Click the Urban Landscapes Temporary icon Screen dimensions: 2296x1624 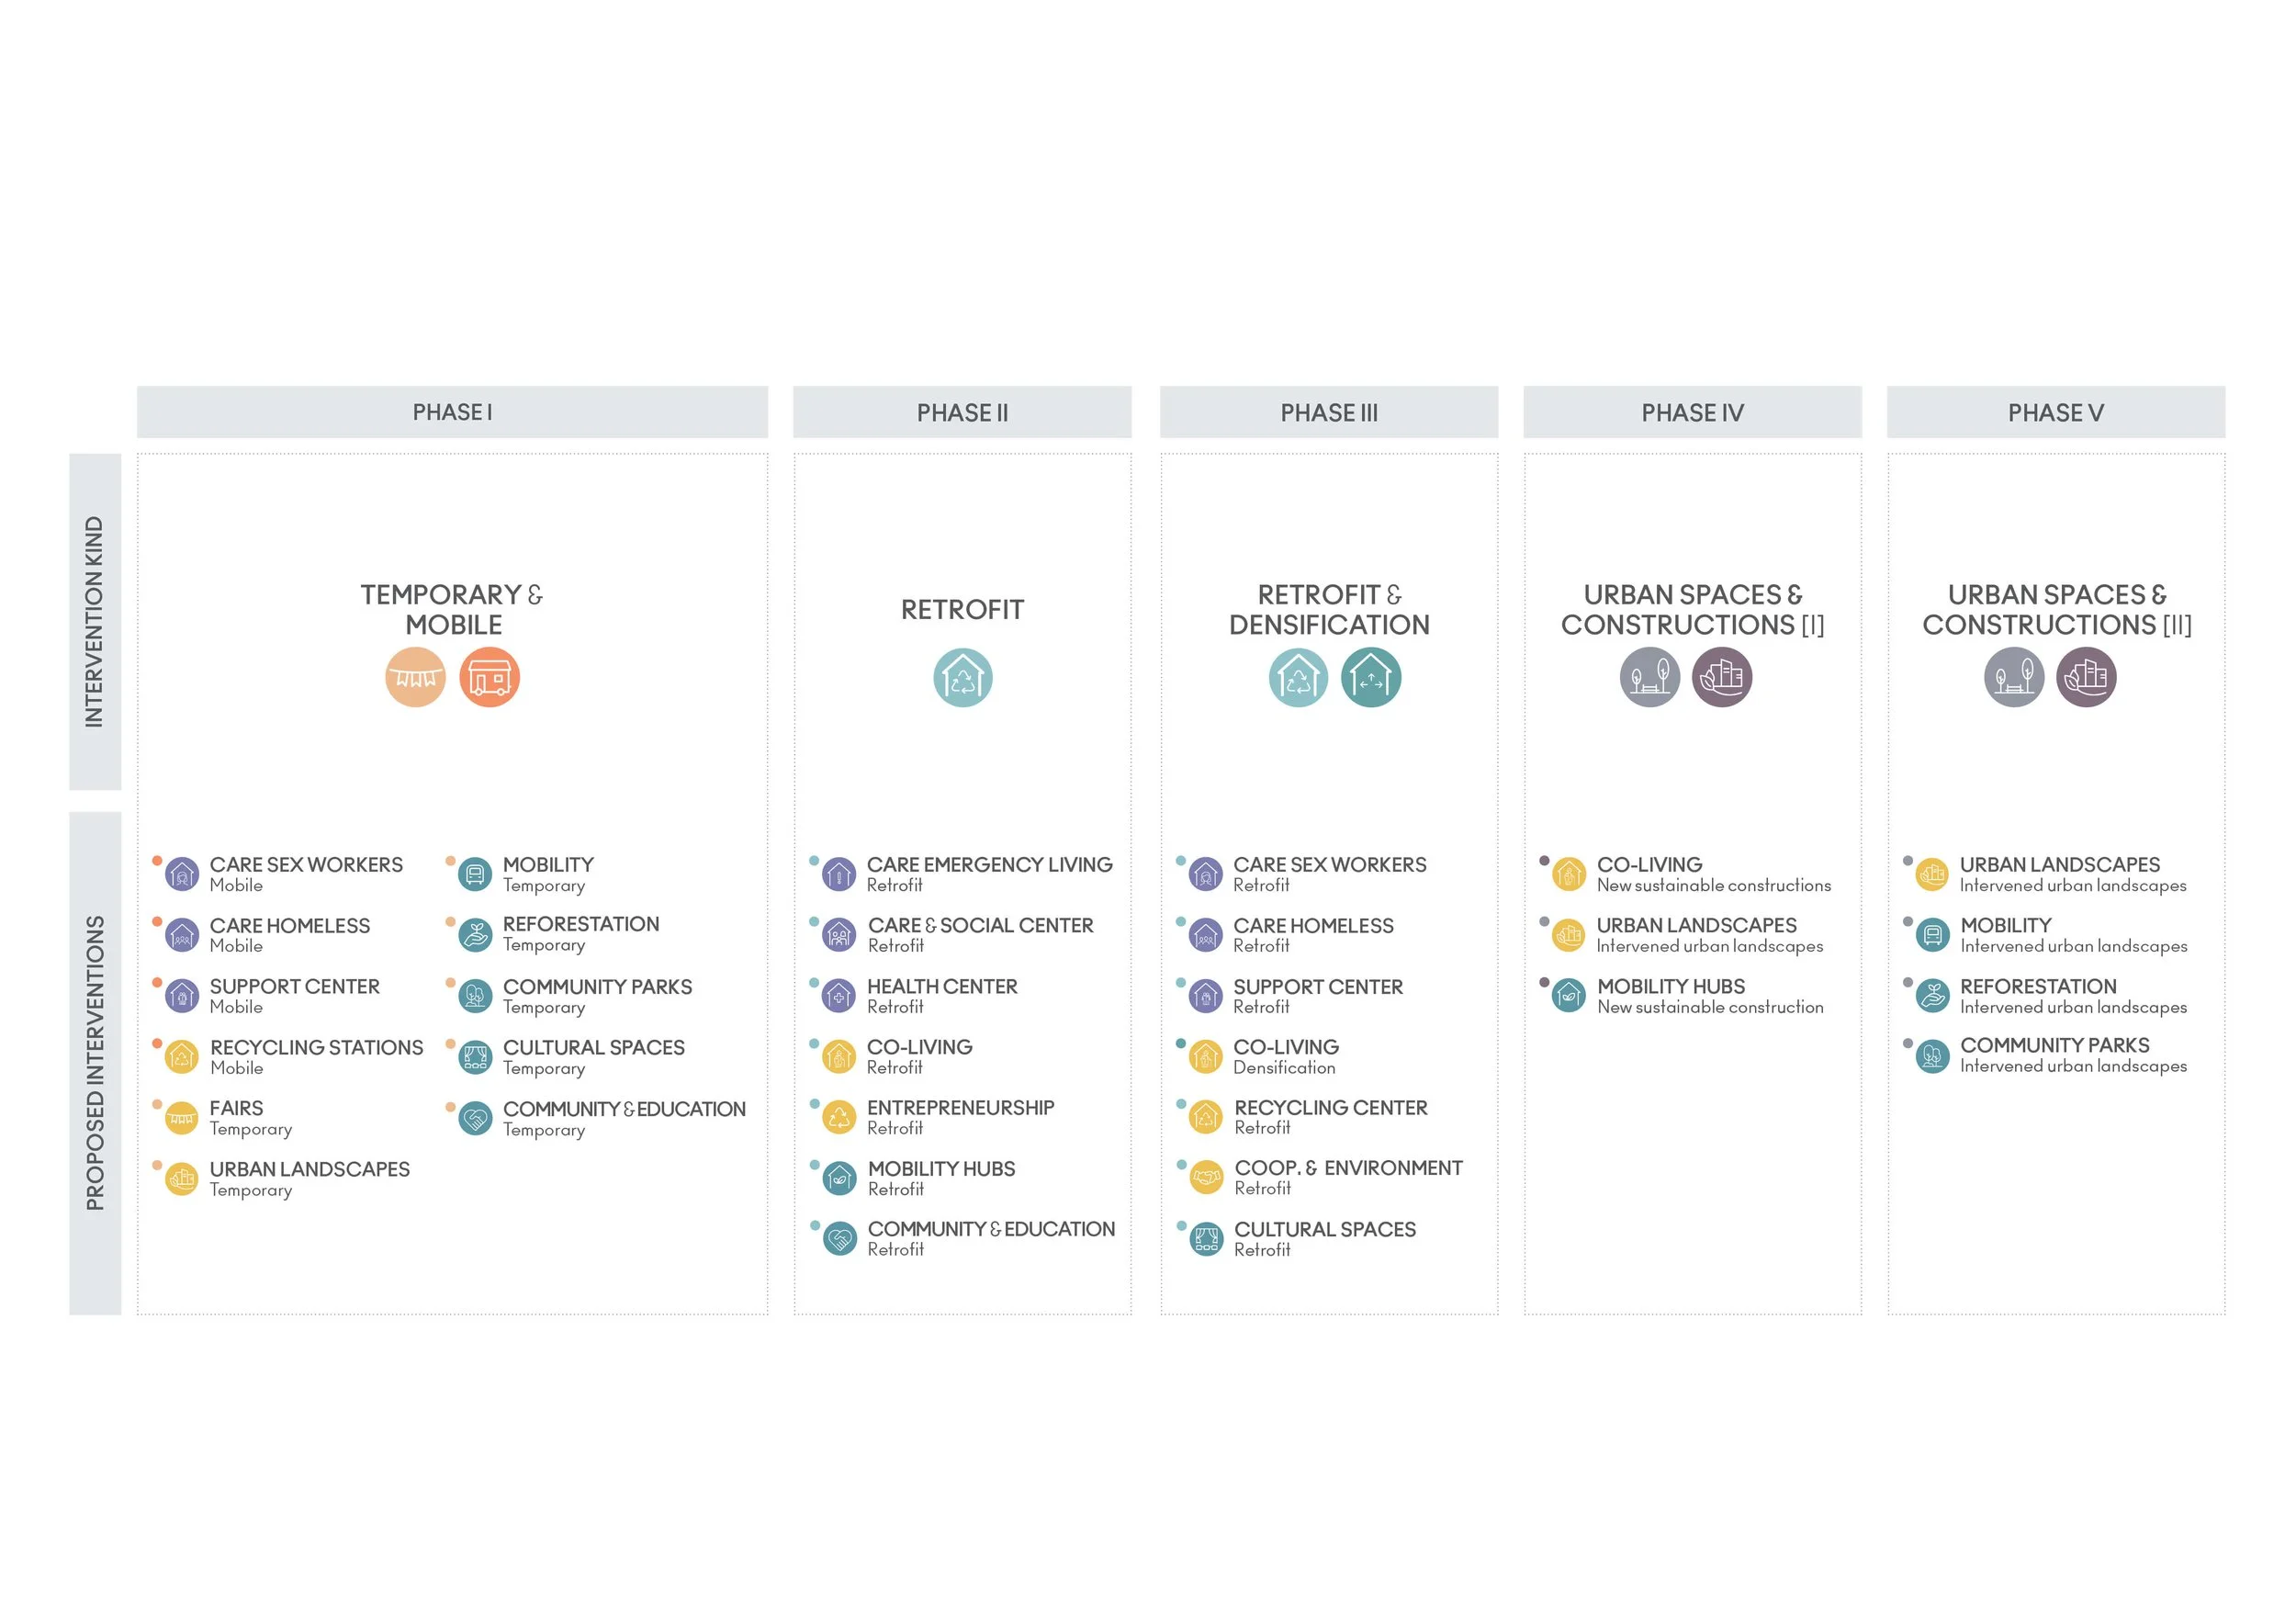pos(181,1179)
